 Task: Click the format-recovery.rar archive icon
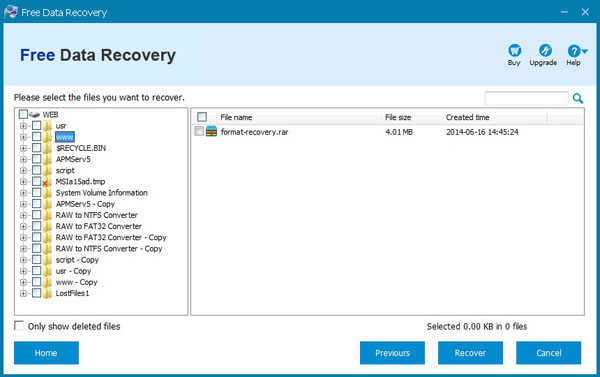pos(211,132)
